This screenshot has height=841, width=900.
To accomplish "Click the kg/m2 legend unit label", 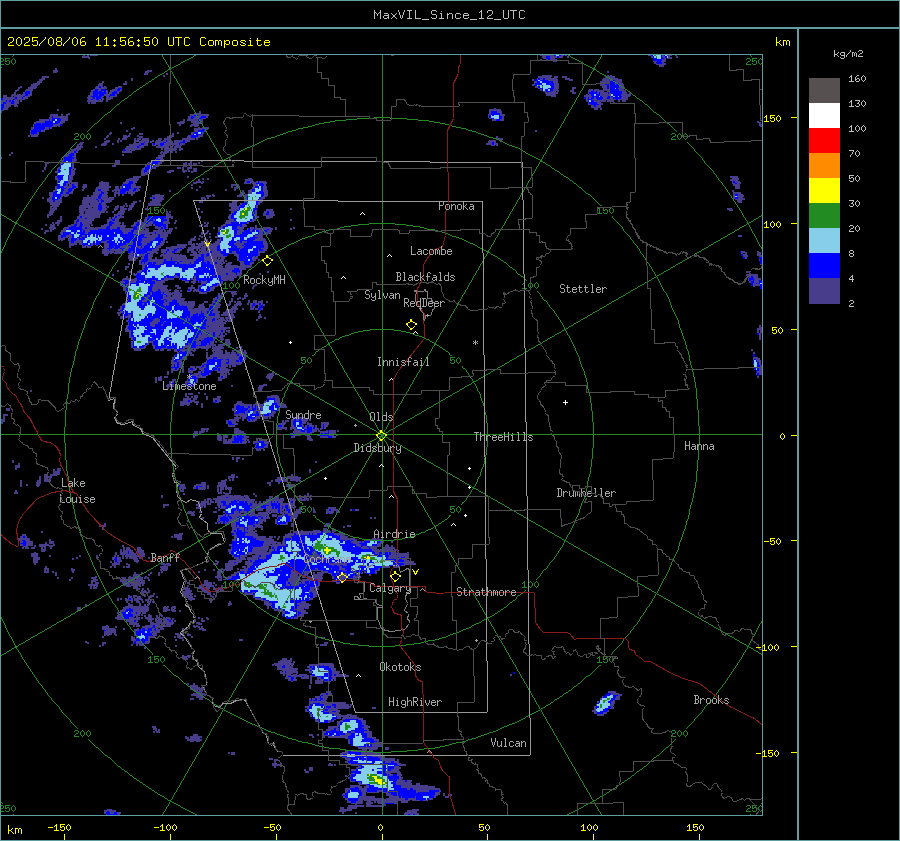I will click(848, 54).
